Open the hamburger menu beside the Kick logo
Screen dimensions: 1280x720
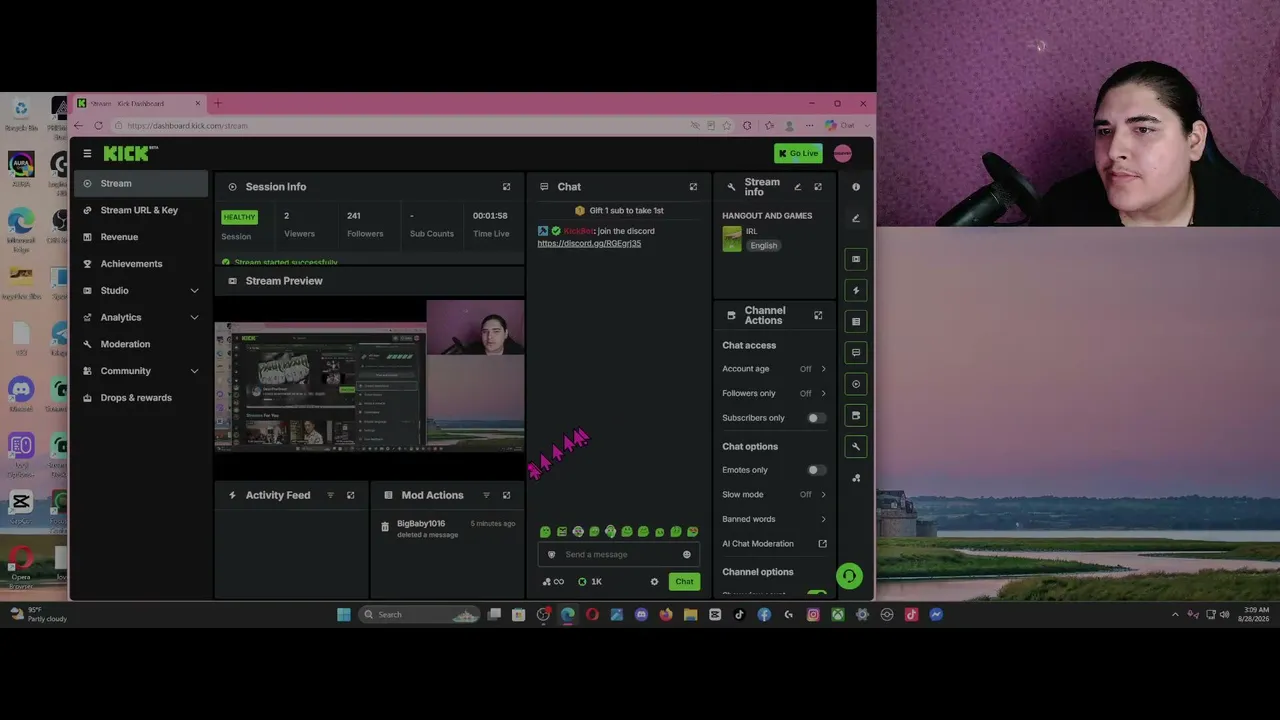[x=87, y=153]
